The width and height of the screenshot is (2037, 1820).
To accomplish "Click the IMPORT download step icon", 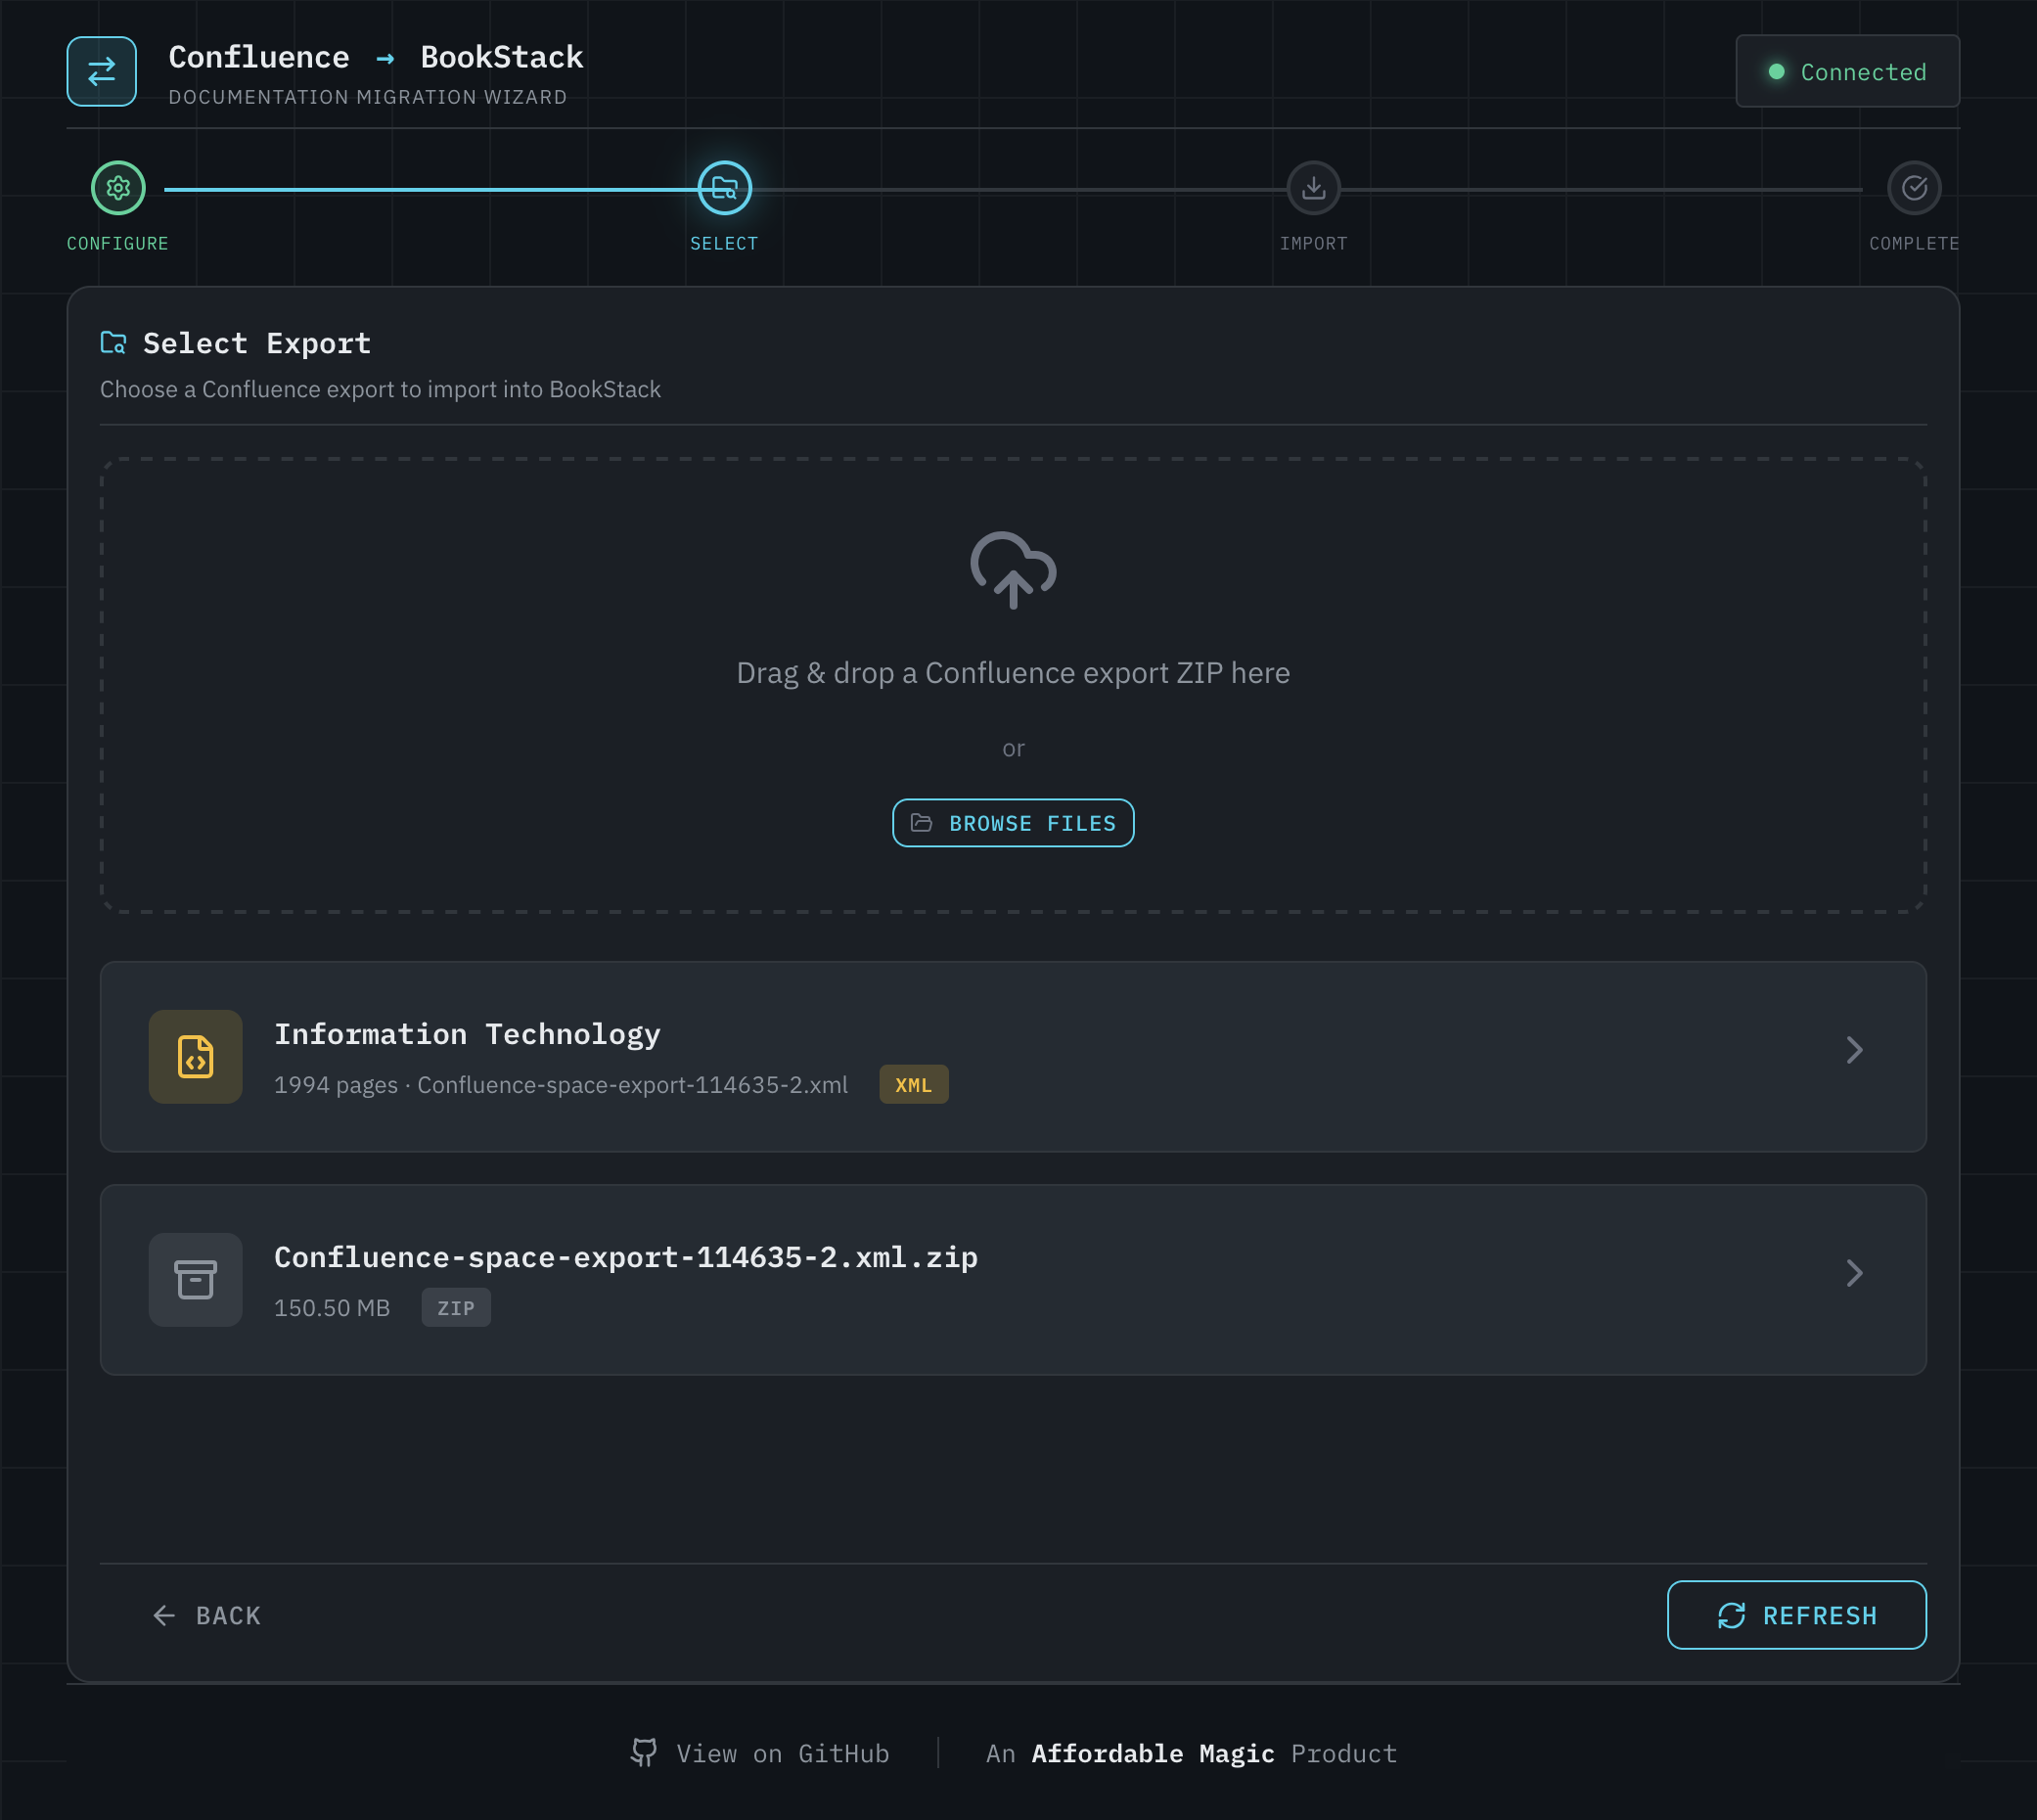I will click(x=1313, y=187).
